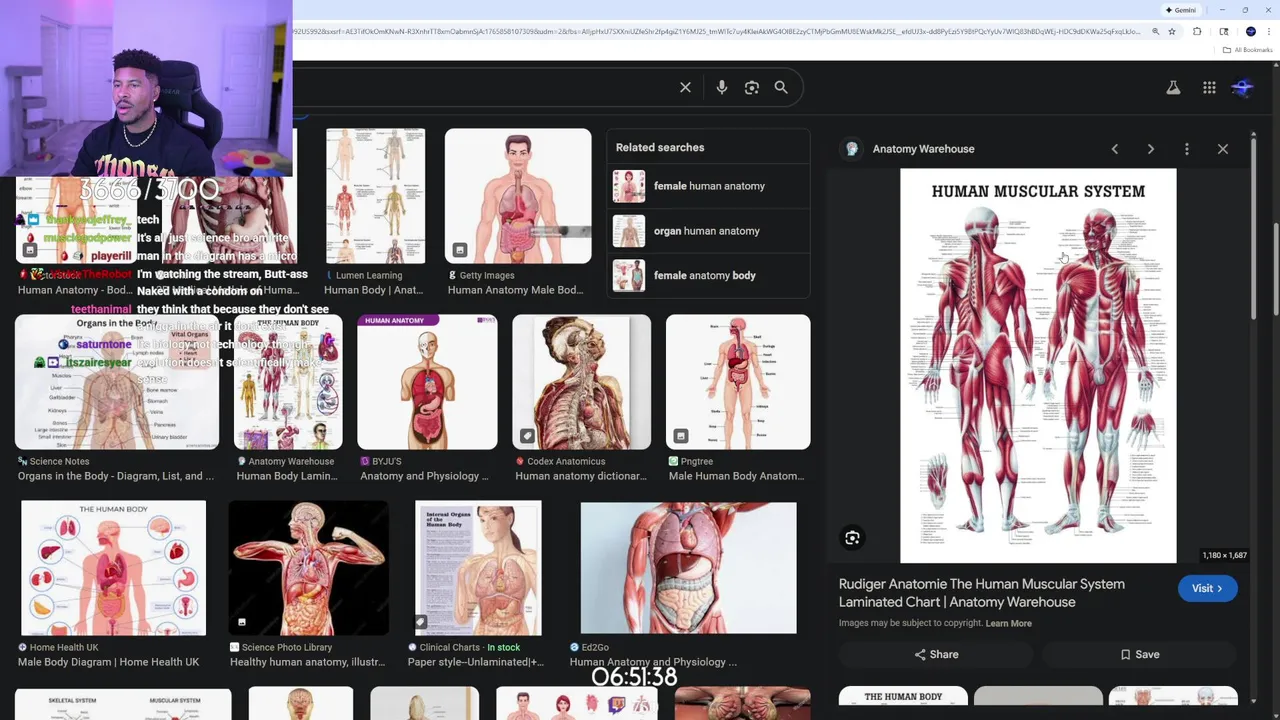This screenshot has height=720, width=1280.
Task: Open Anatomy Warehouse source name in preview header
Action: click(923, 149)
